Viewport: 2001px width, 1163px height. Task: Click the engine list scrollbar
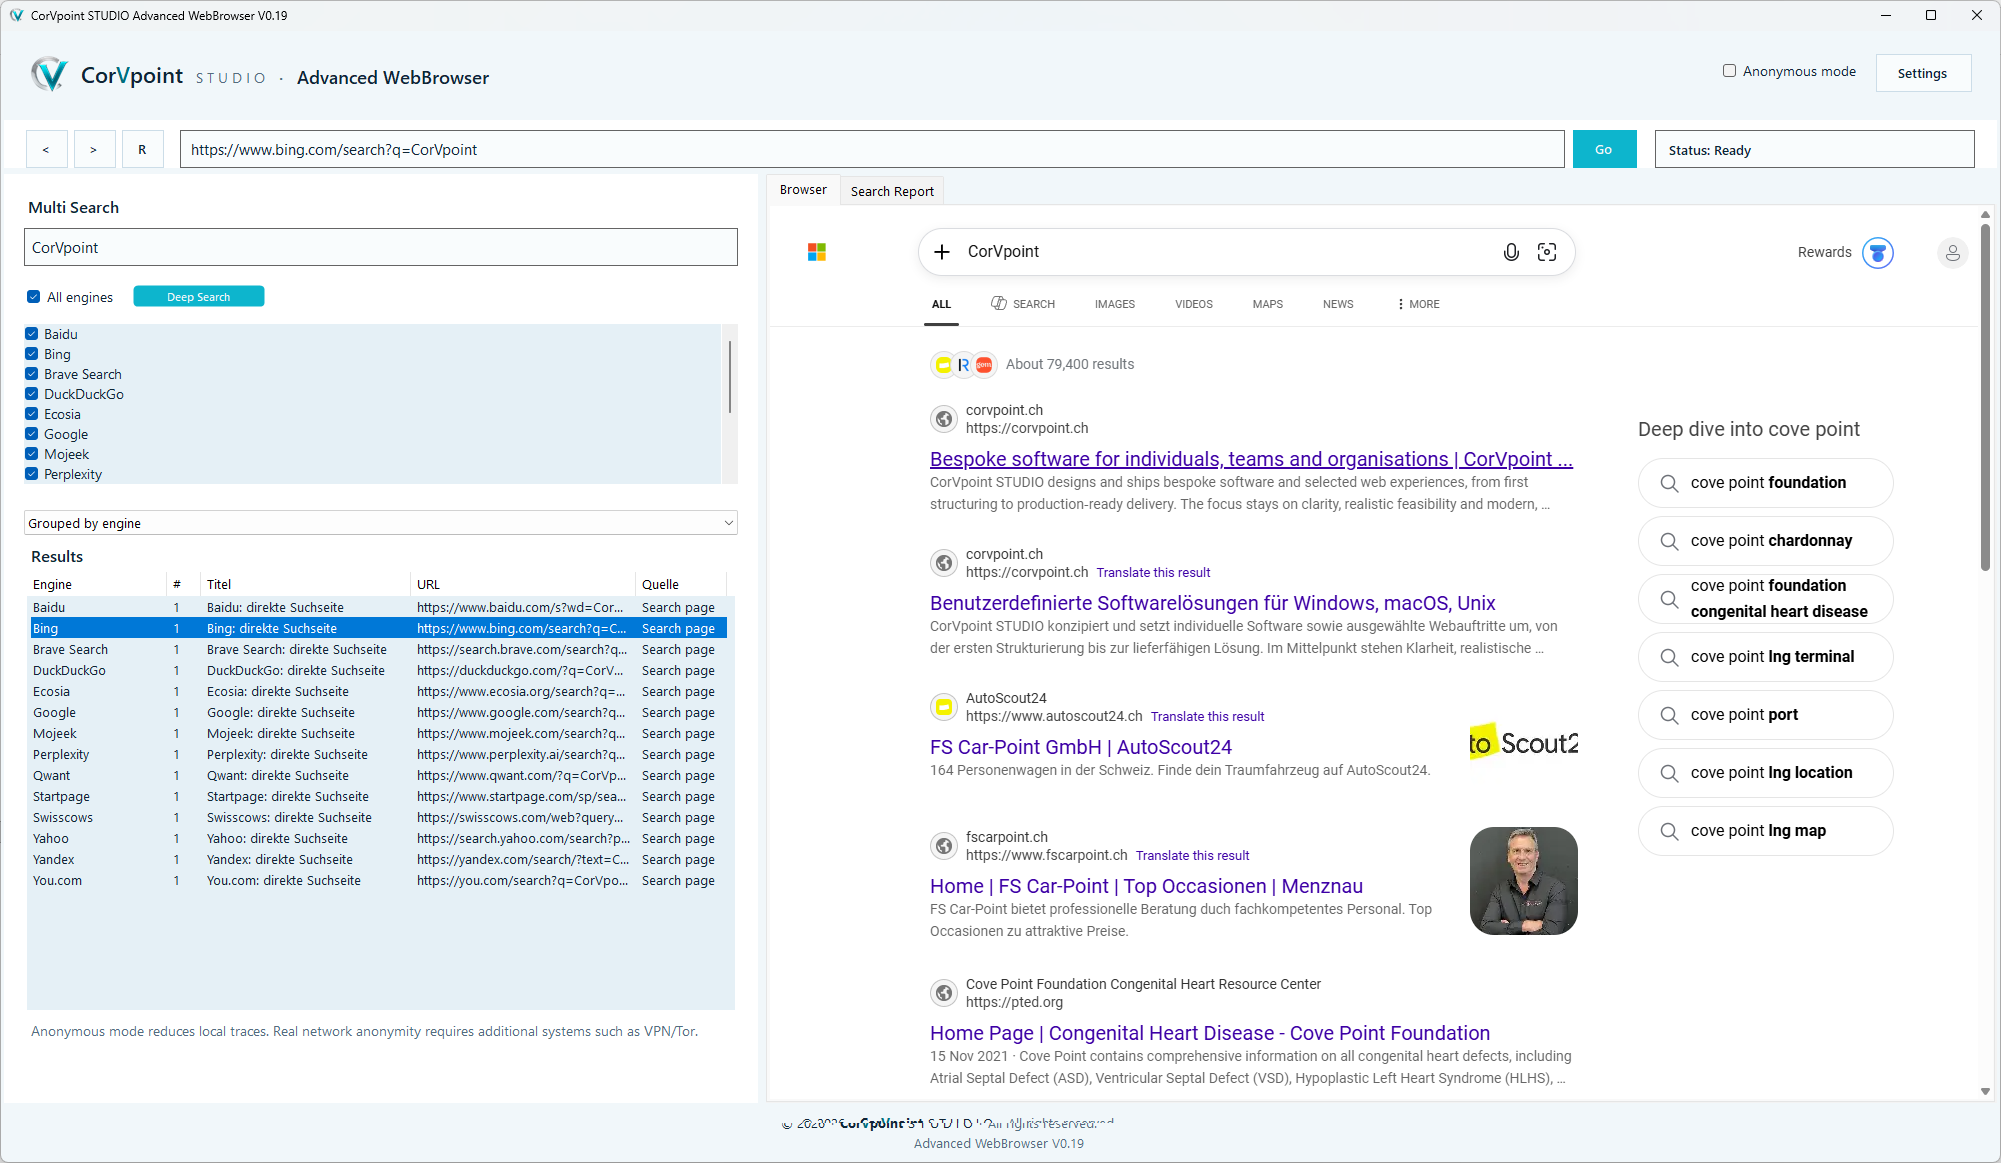pos(730,376)
